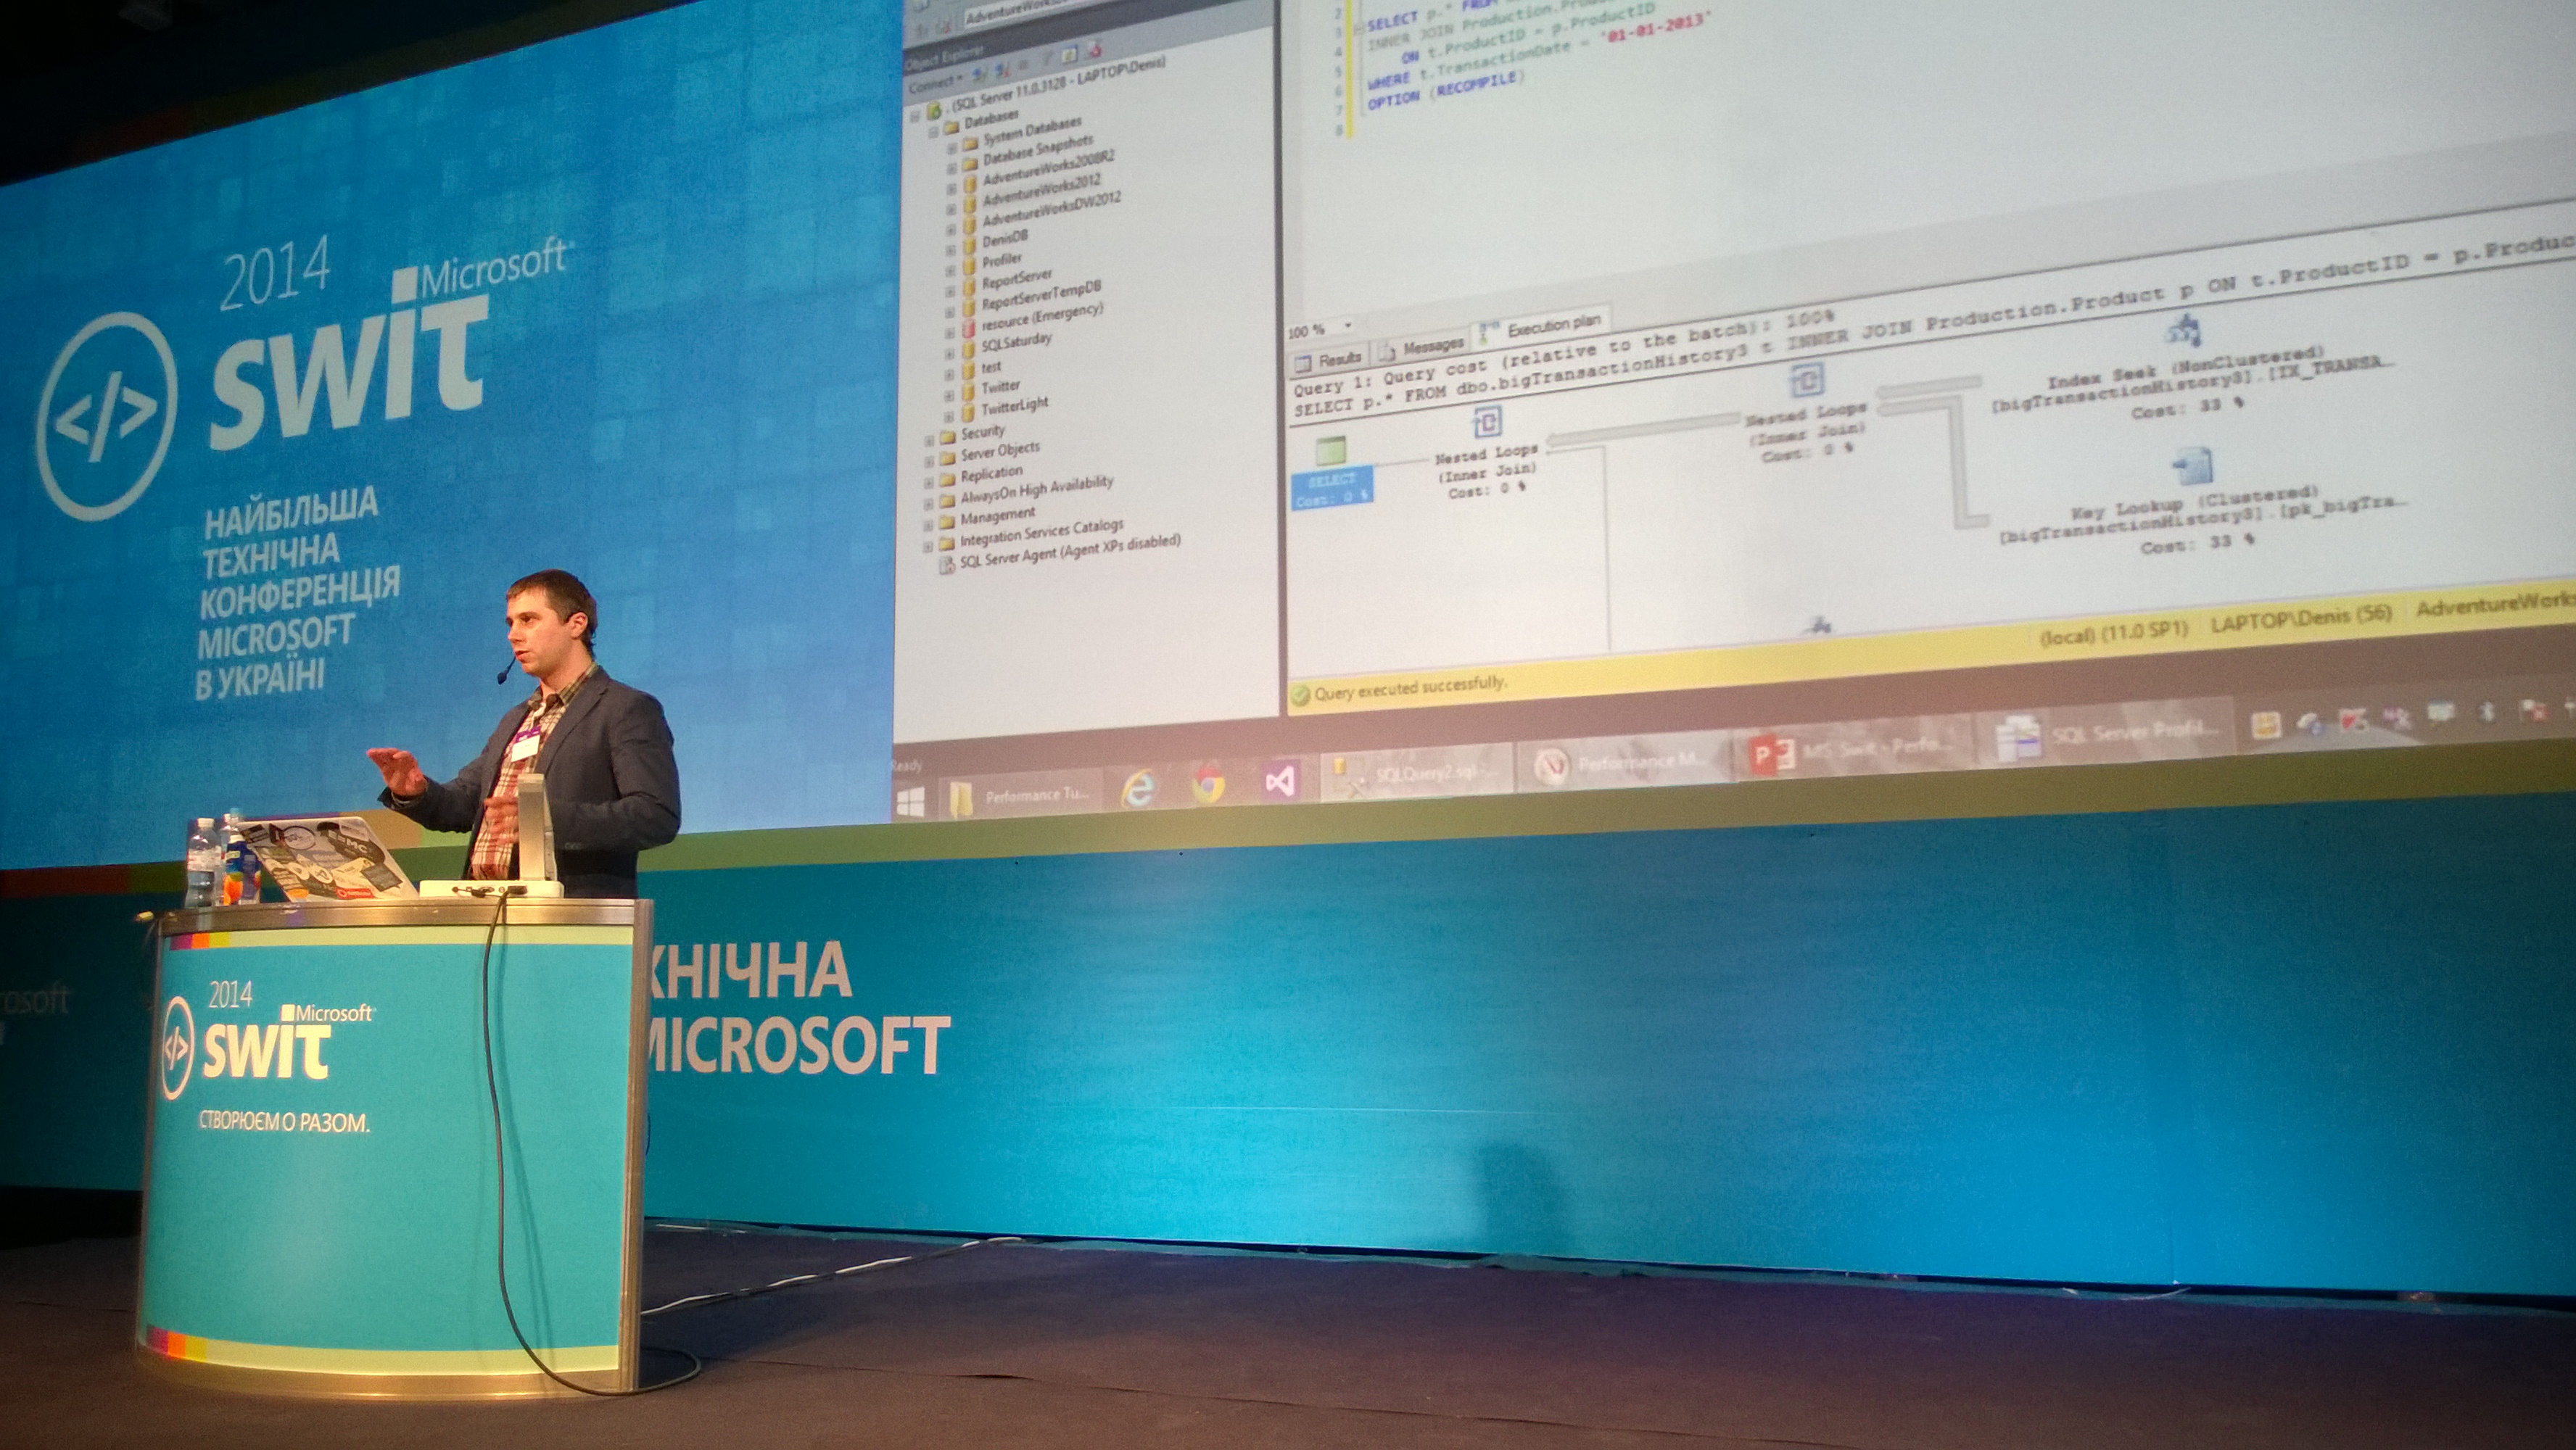
Task: Launch Chrome from the taskbar
Action: click(1208, 786)
